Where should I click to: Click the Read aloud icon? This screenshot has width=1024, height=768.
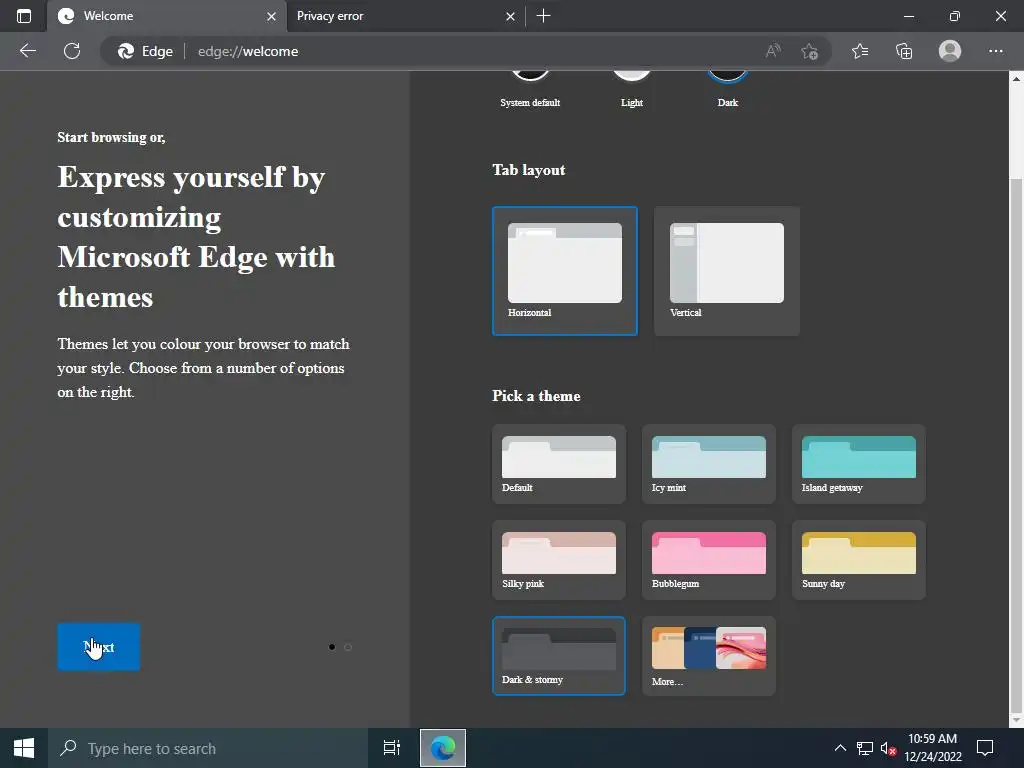tap(773, 51)
